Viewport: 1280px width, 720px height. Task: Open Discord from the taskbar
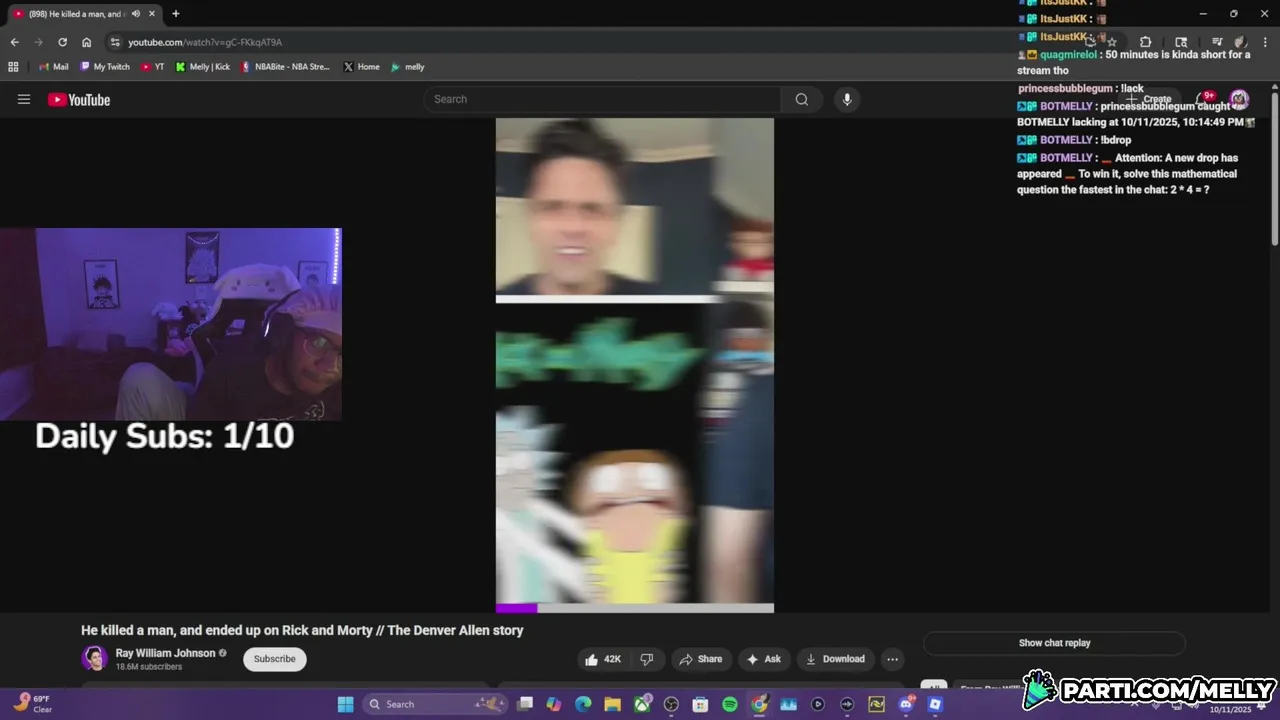pos(906,704)
